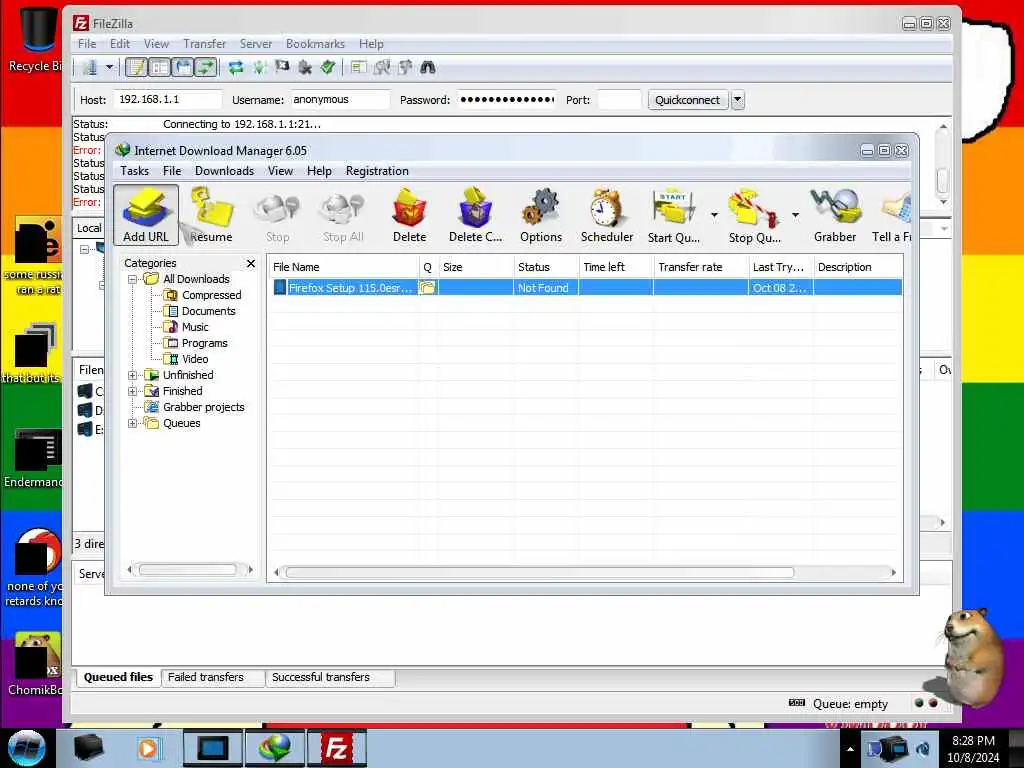Image resolution: width=1024 pixels, height=768 pixels.
Task: Click FileZilla directory comparison icon
Action: pos(382,67)
